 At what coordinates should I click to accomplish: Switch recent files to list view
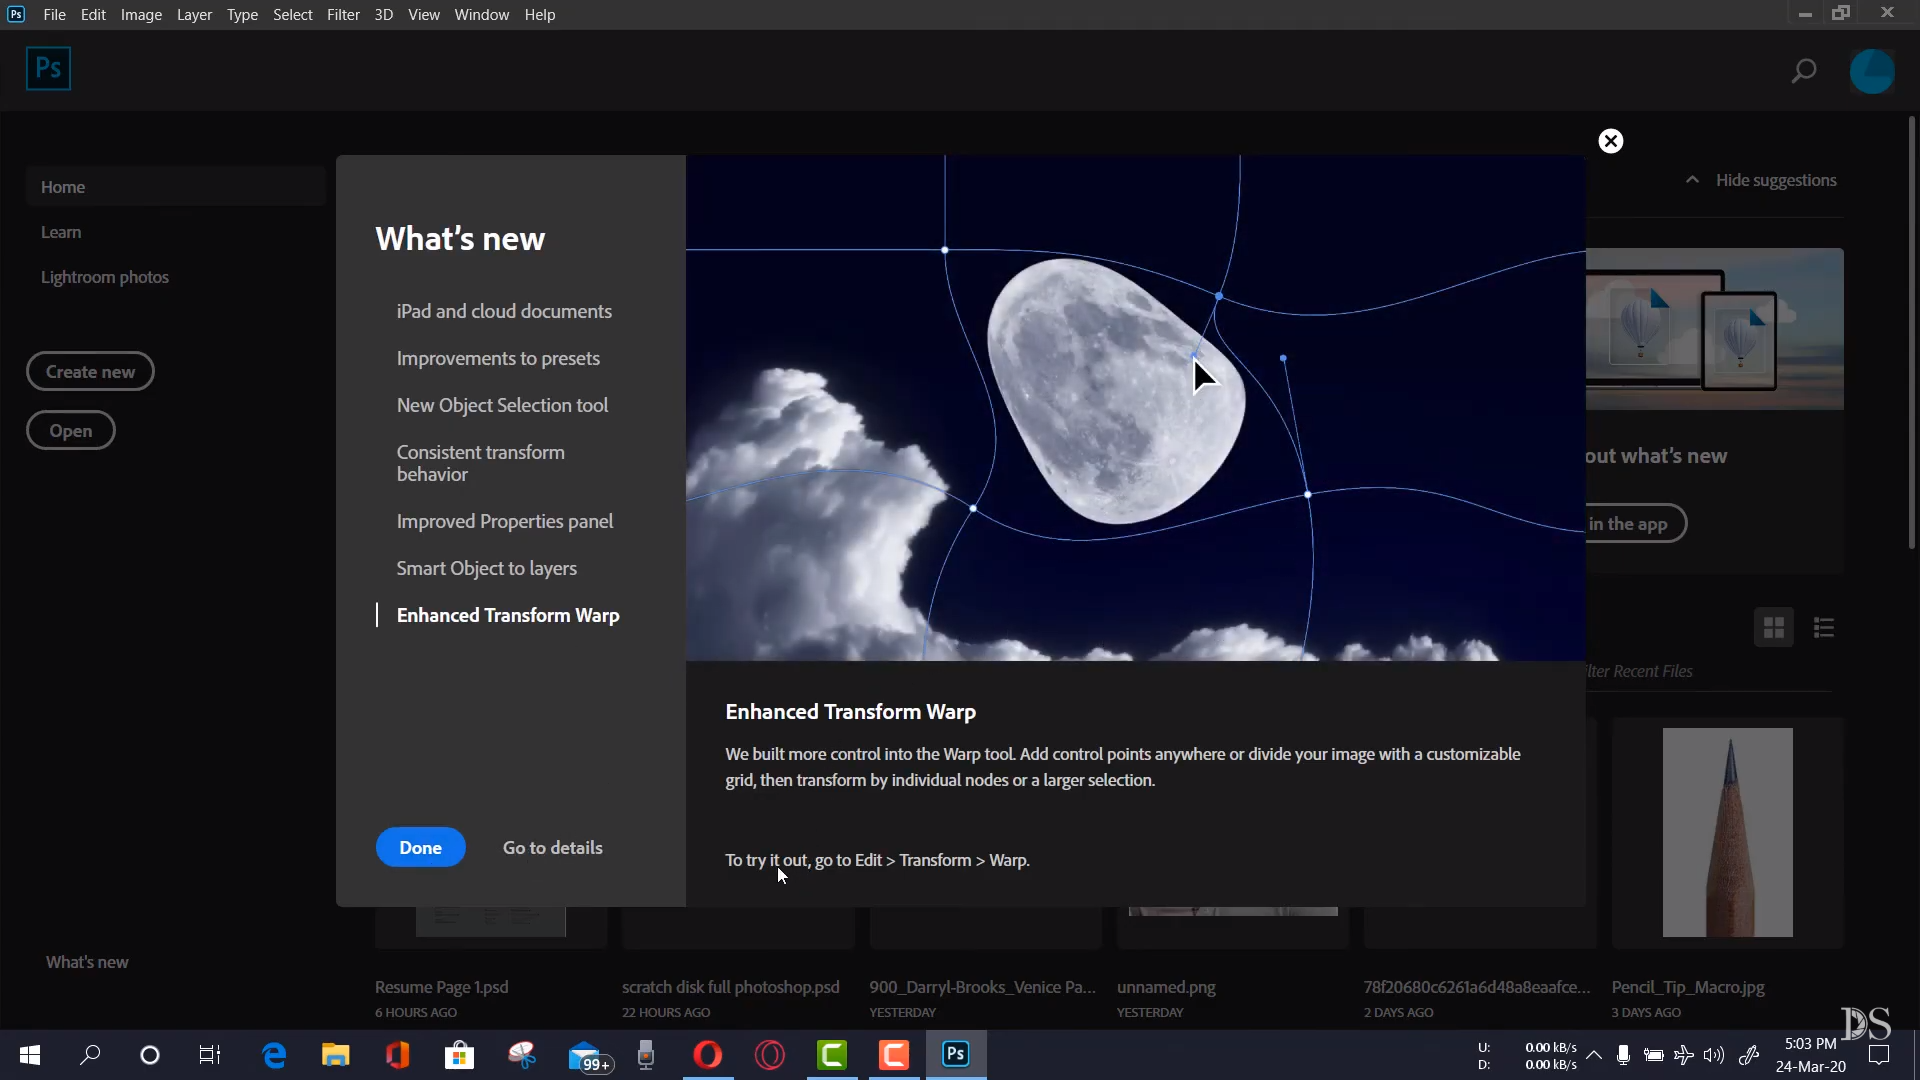1824,628
